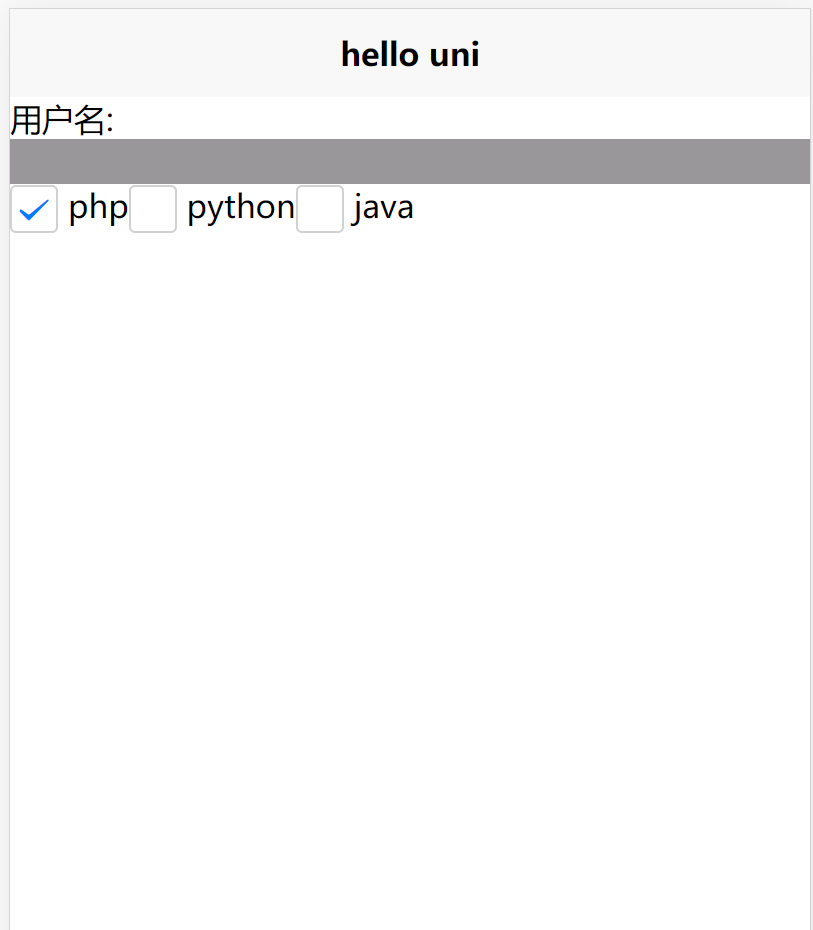Screen dimensions: 813x930
Task: Choose java as a language option
Action: tap(320, 209)
